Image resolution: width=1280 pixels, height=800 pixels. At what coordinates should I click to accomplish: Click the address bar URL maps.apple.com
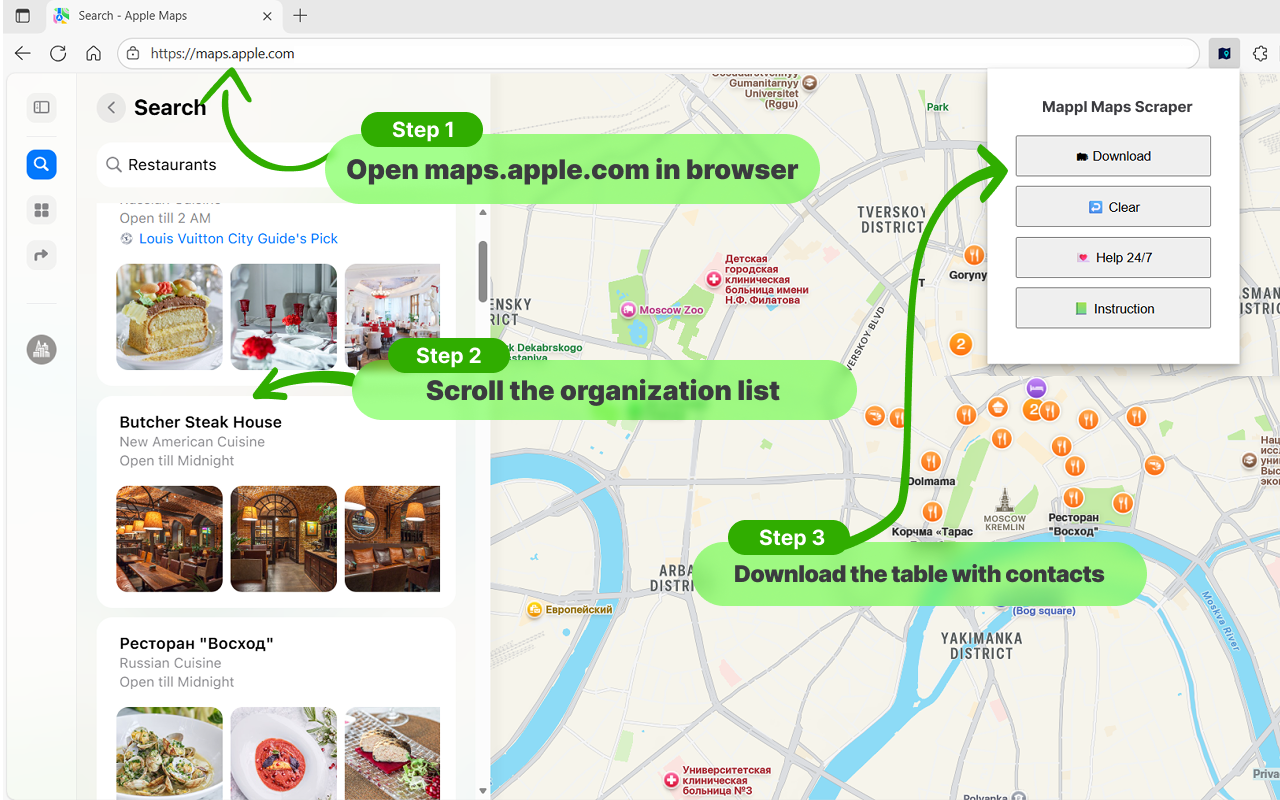(x=222, y=54)
